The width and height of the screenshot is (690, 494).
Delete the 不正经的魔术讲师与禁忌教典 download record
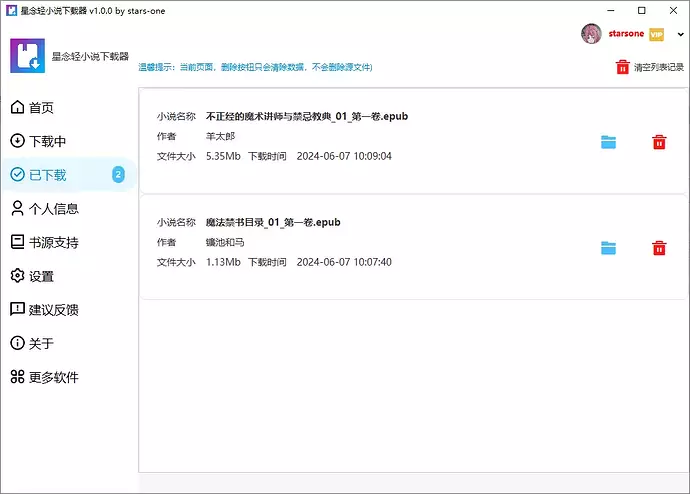point(659,142)
